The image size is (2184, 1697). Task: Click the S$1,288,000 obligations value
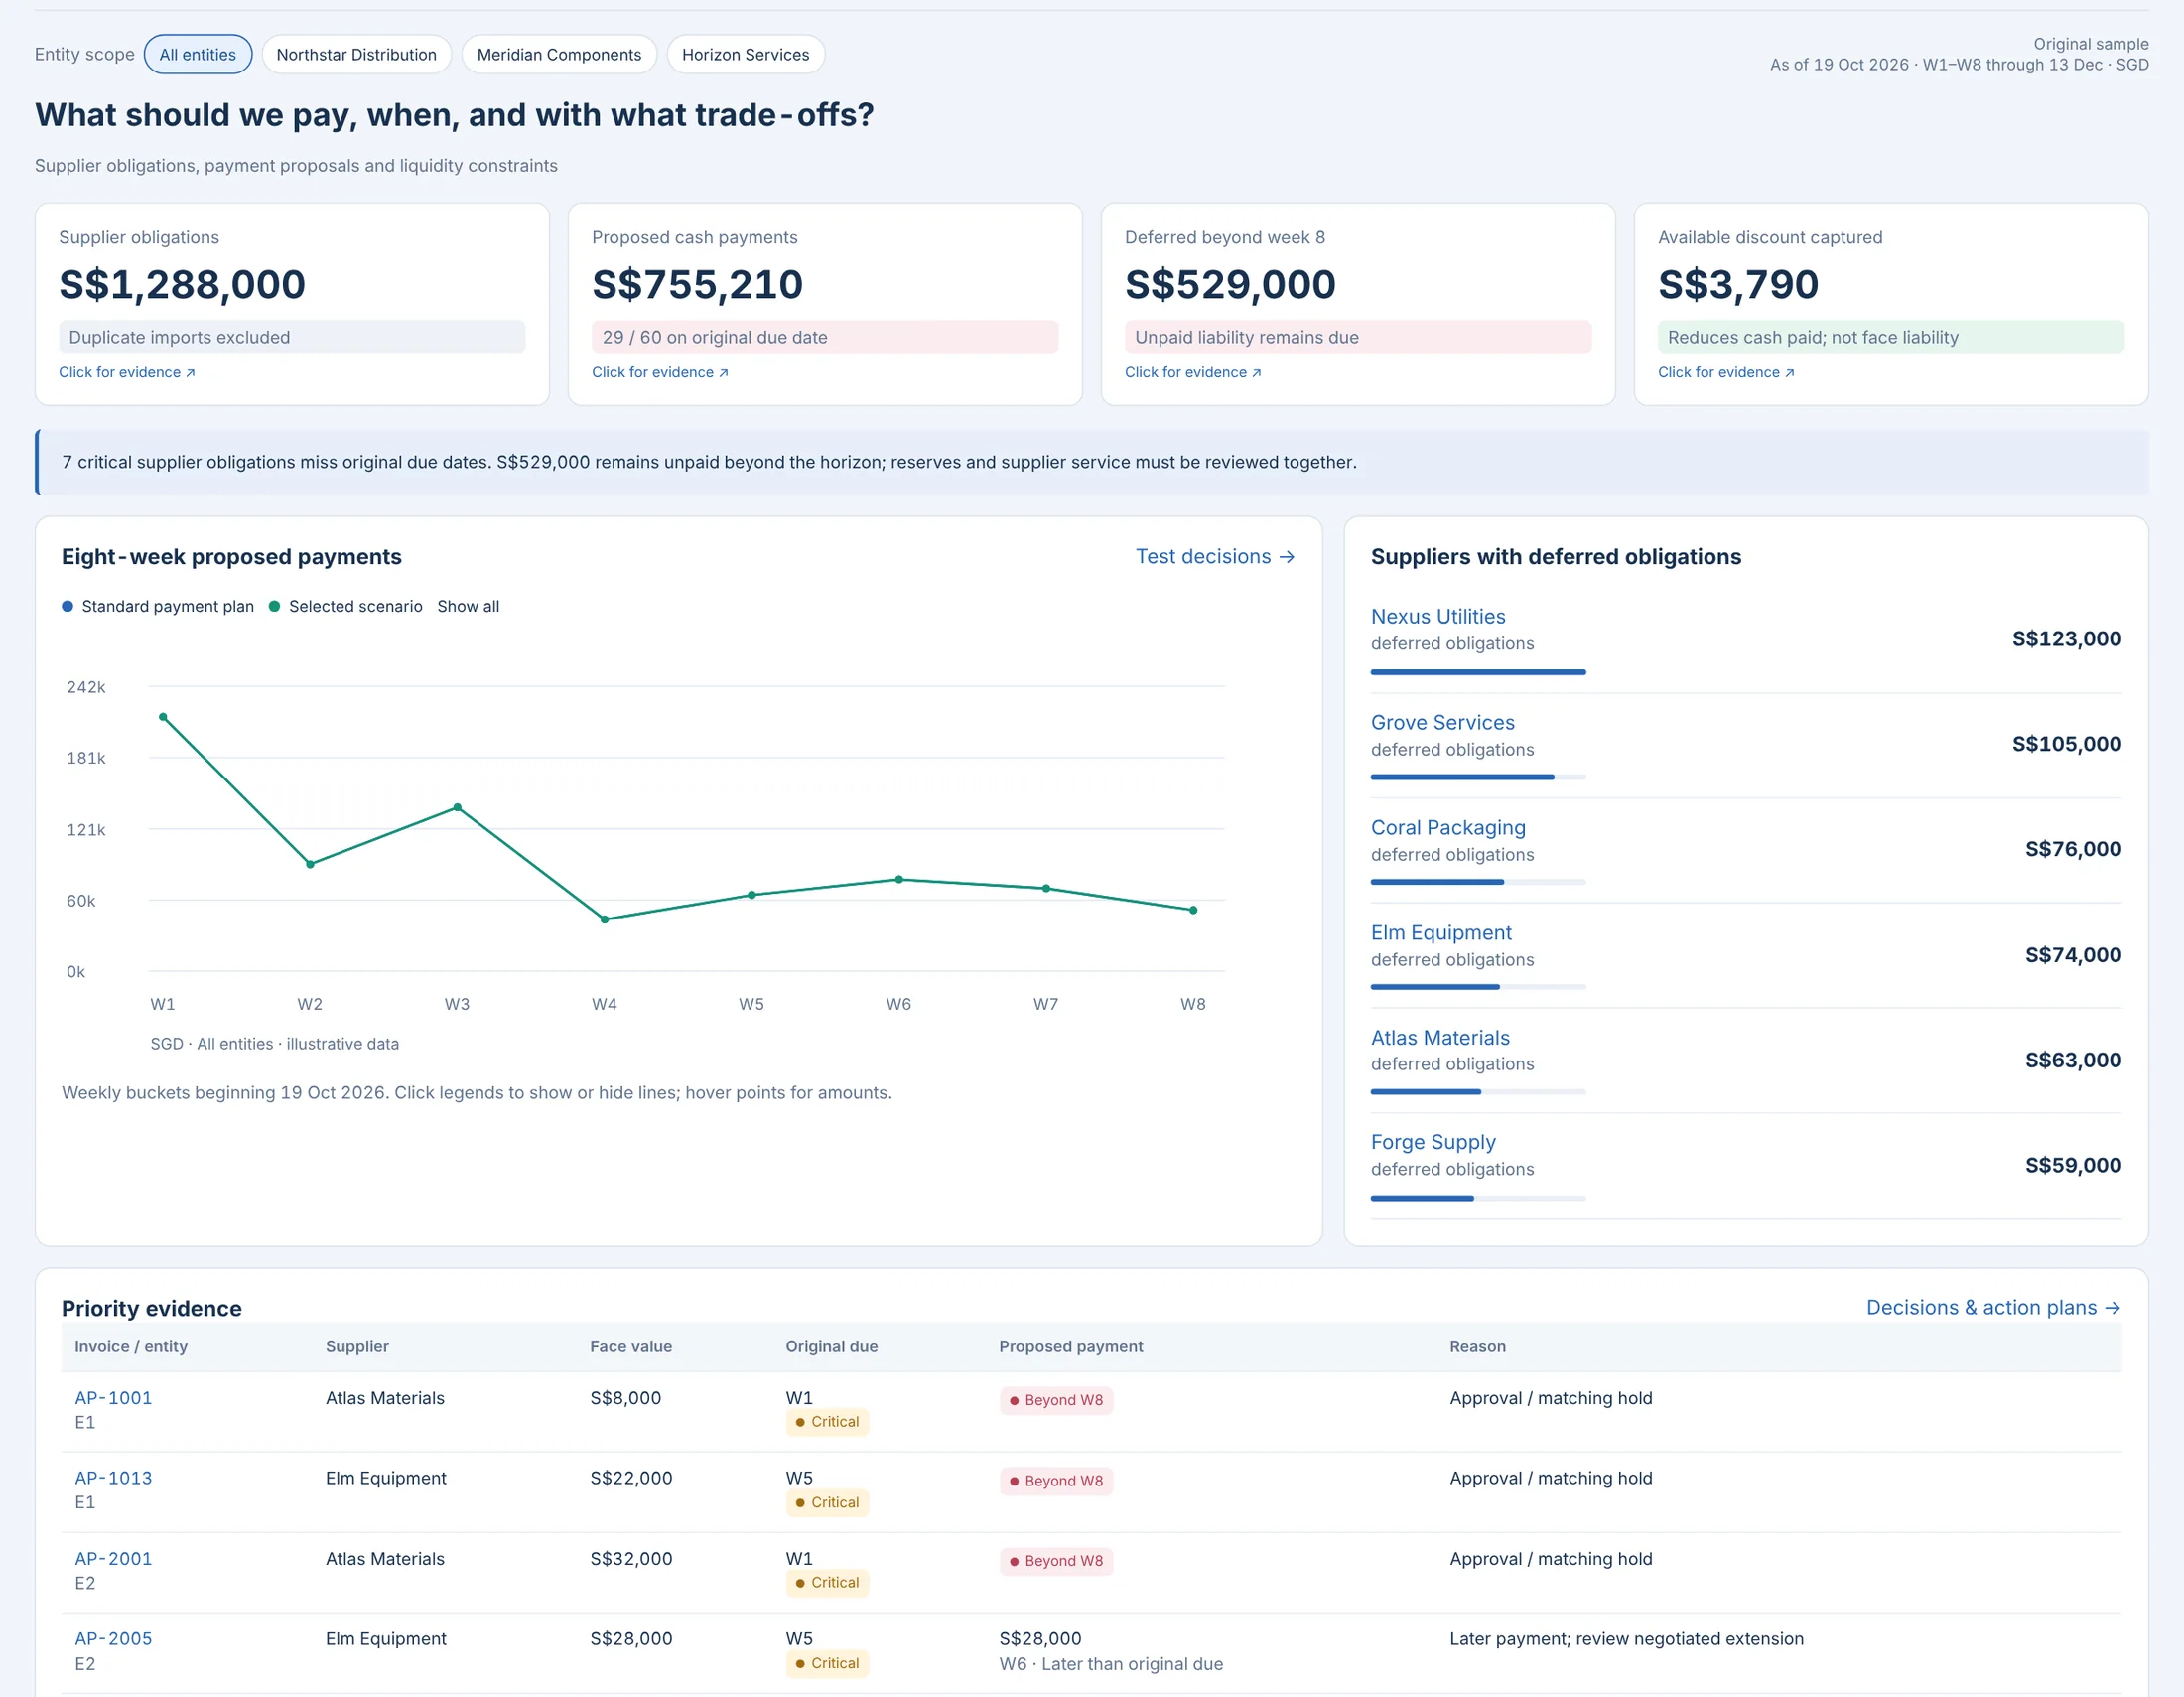182,284
